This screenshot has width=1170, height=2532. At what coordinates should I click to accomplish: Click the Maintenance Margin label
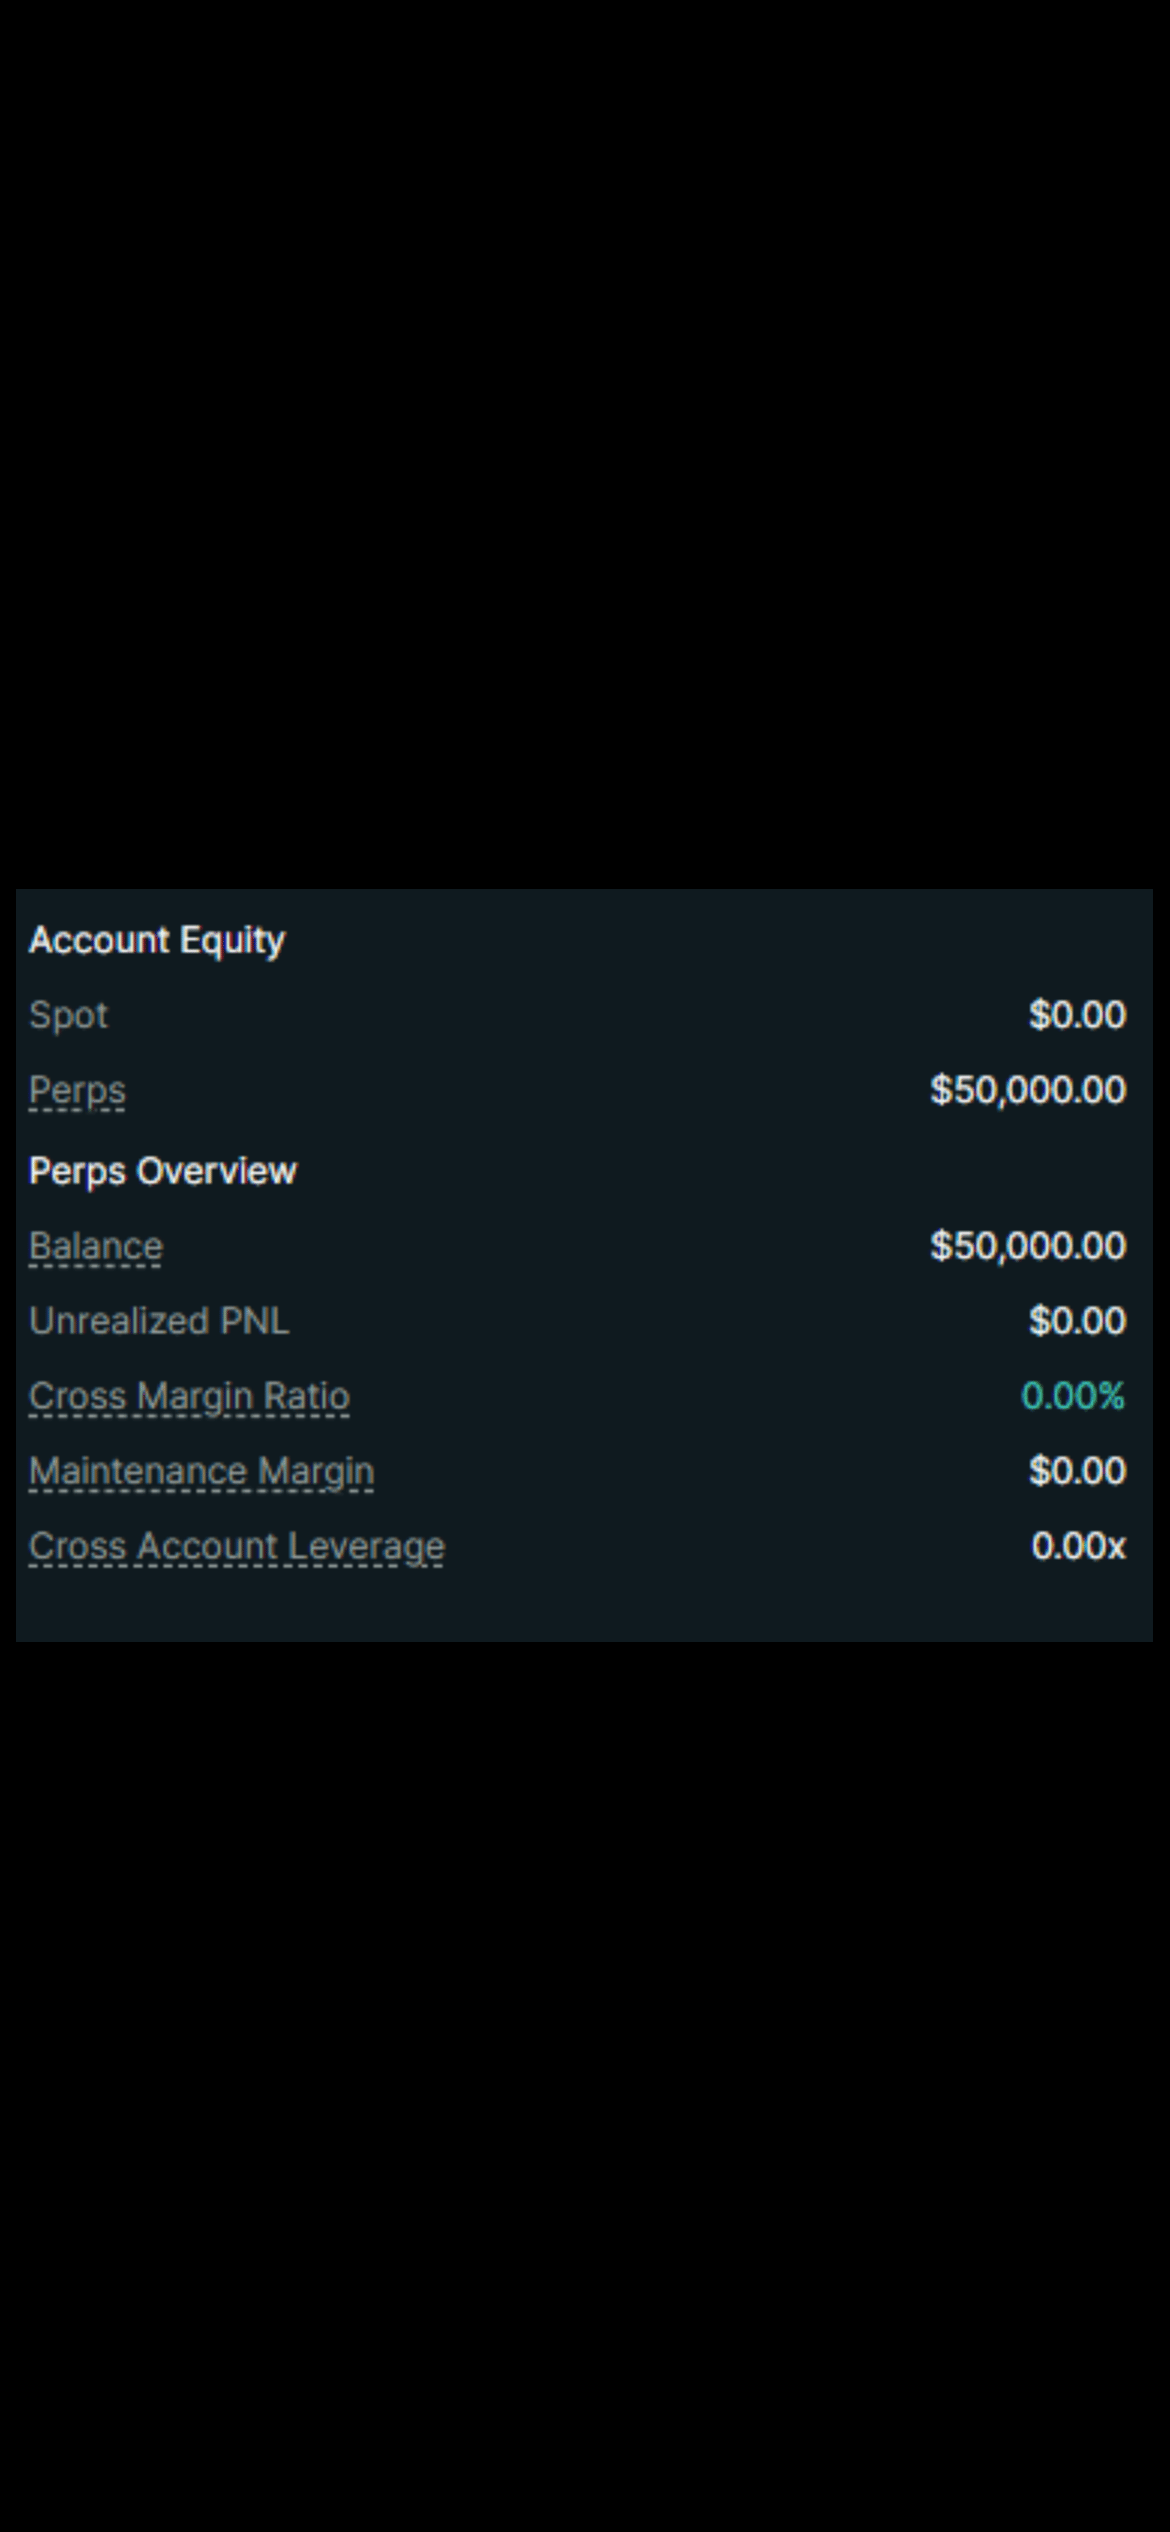[x=201, y=1471]
